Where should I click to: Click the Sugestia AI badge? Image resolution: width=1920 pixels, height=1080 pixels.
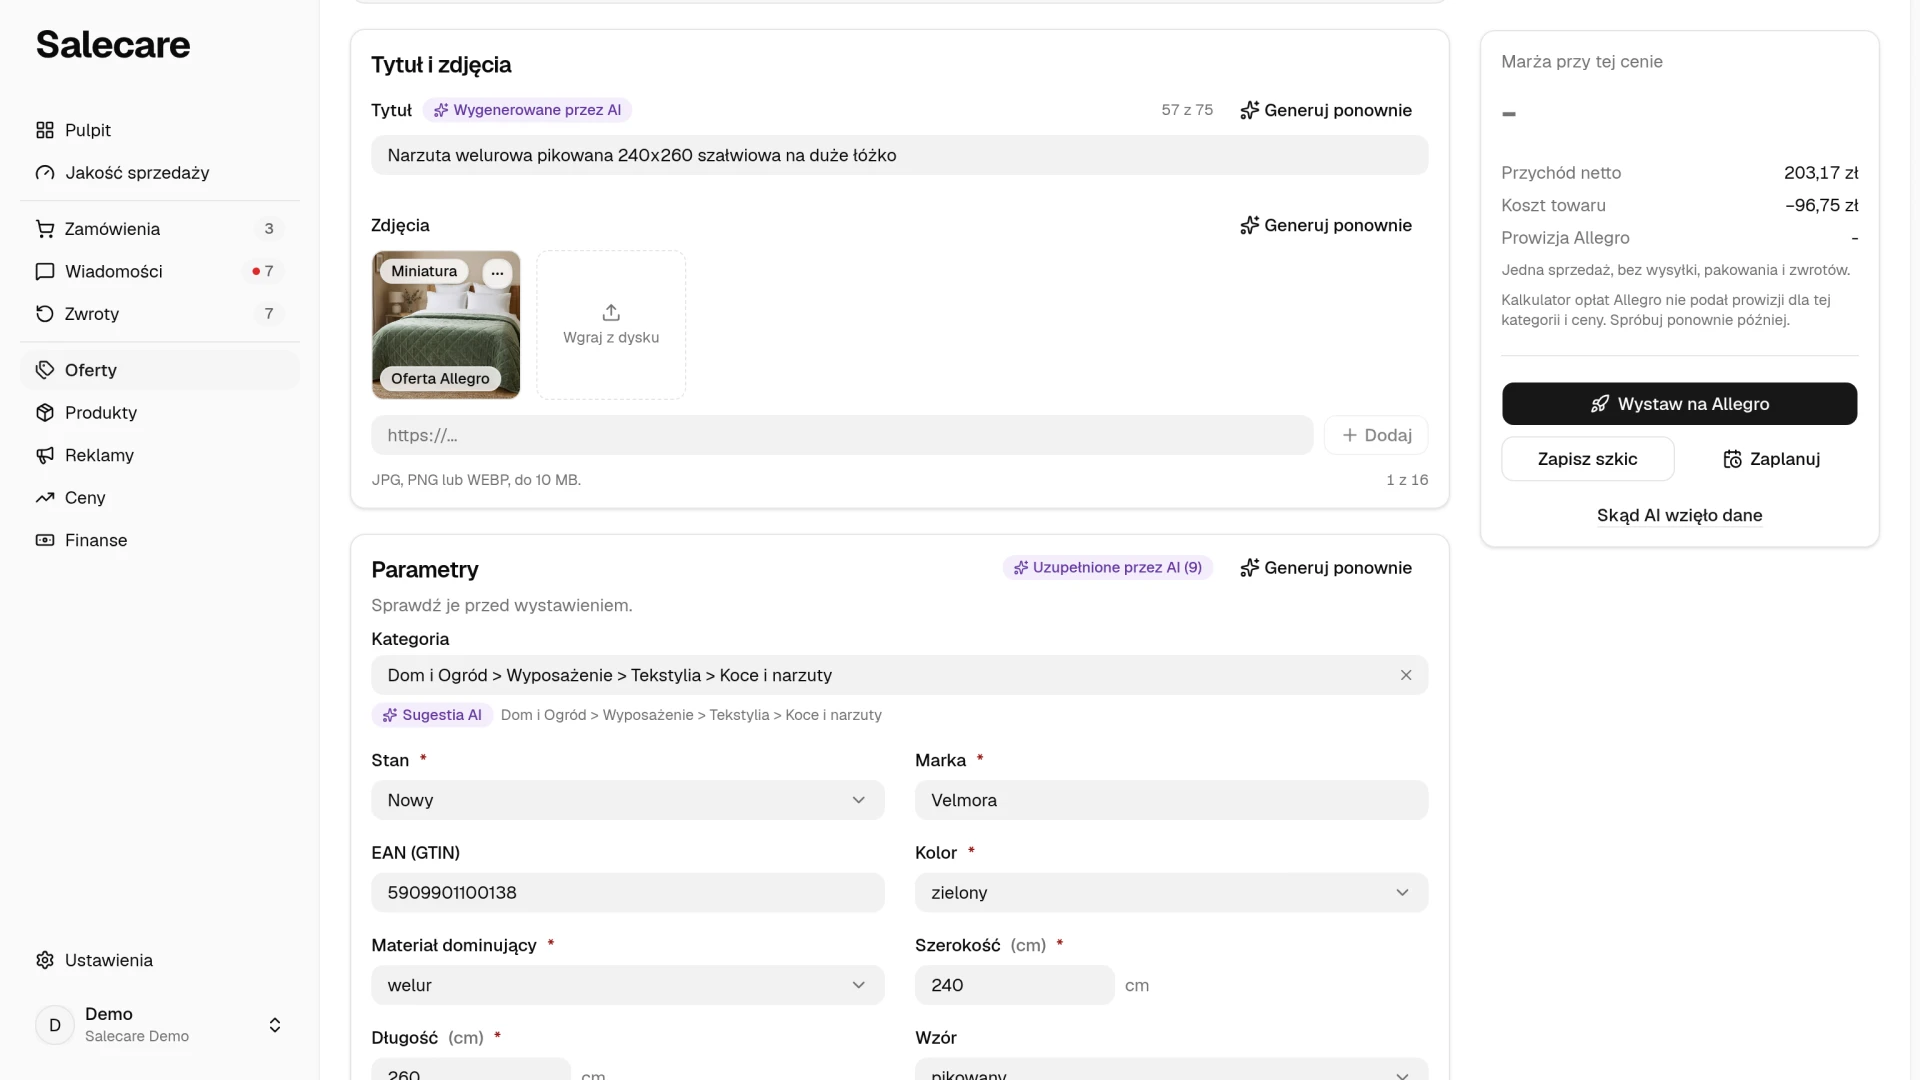(432, 715)
